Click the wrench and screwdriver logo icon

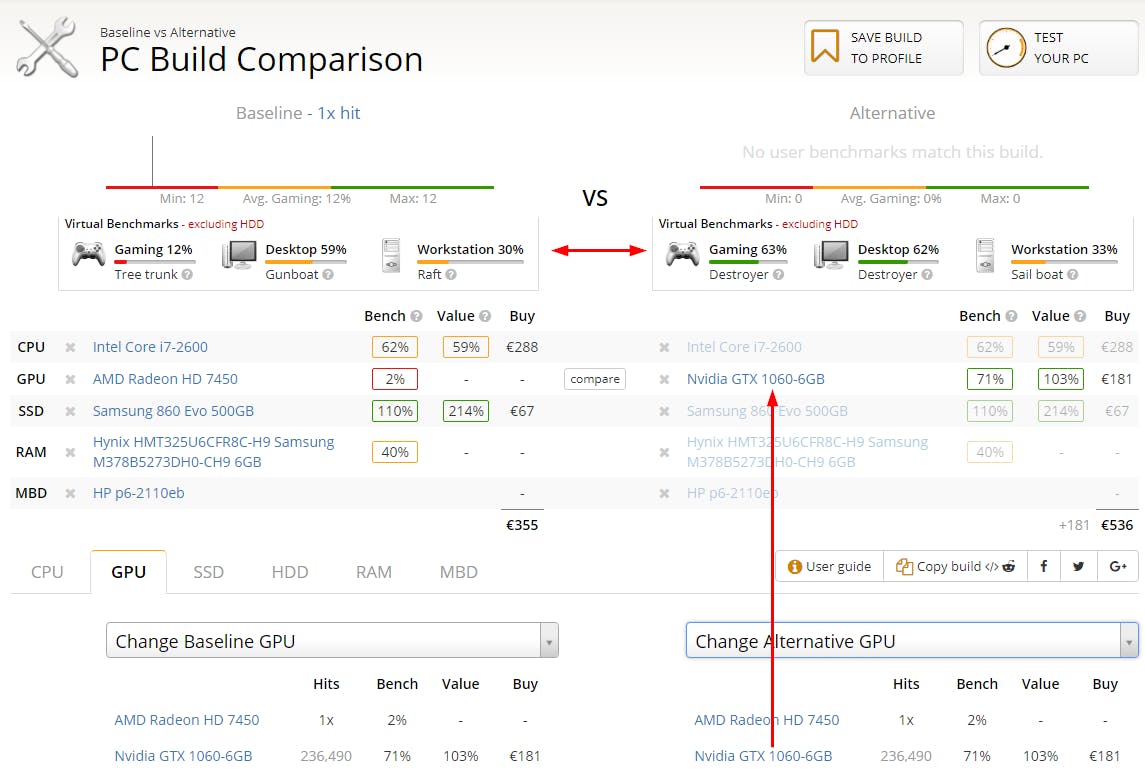pos(48,48)
